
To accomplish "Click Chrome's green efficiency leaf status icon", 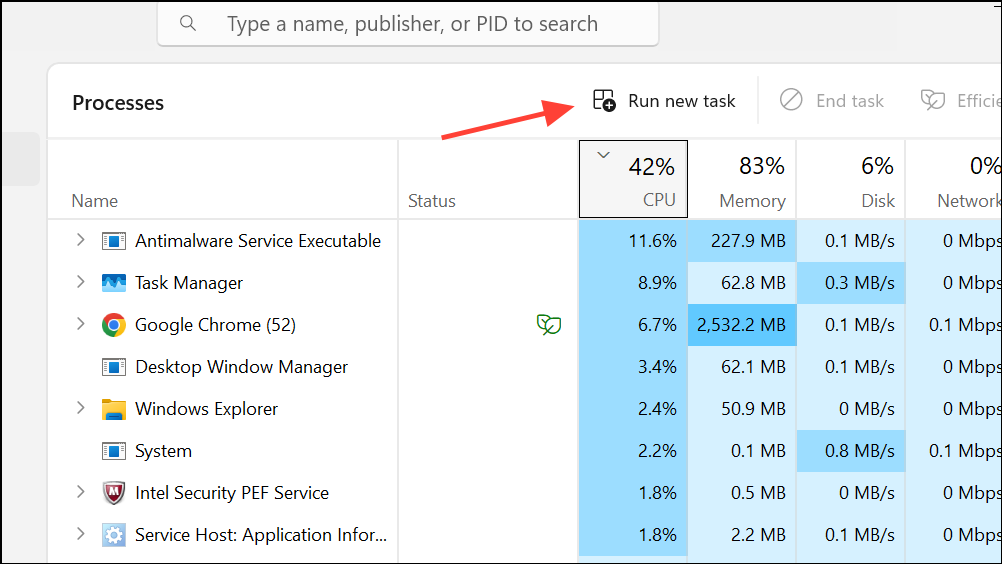I will (x=548, y=324).
